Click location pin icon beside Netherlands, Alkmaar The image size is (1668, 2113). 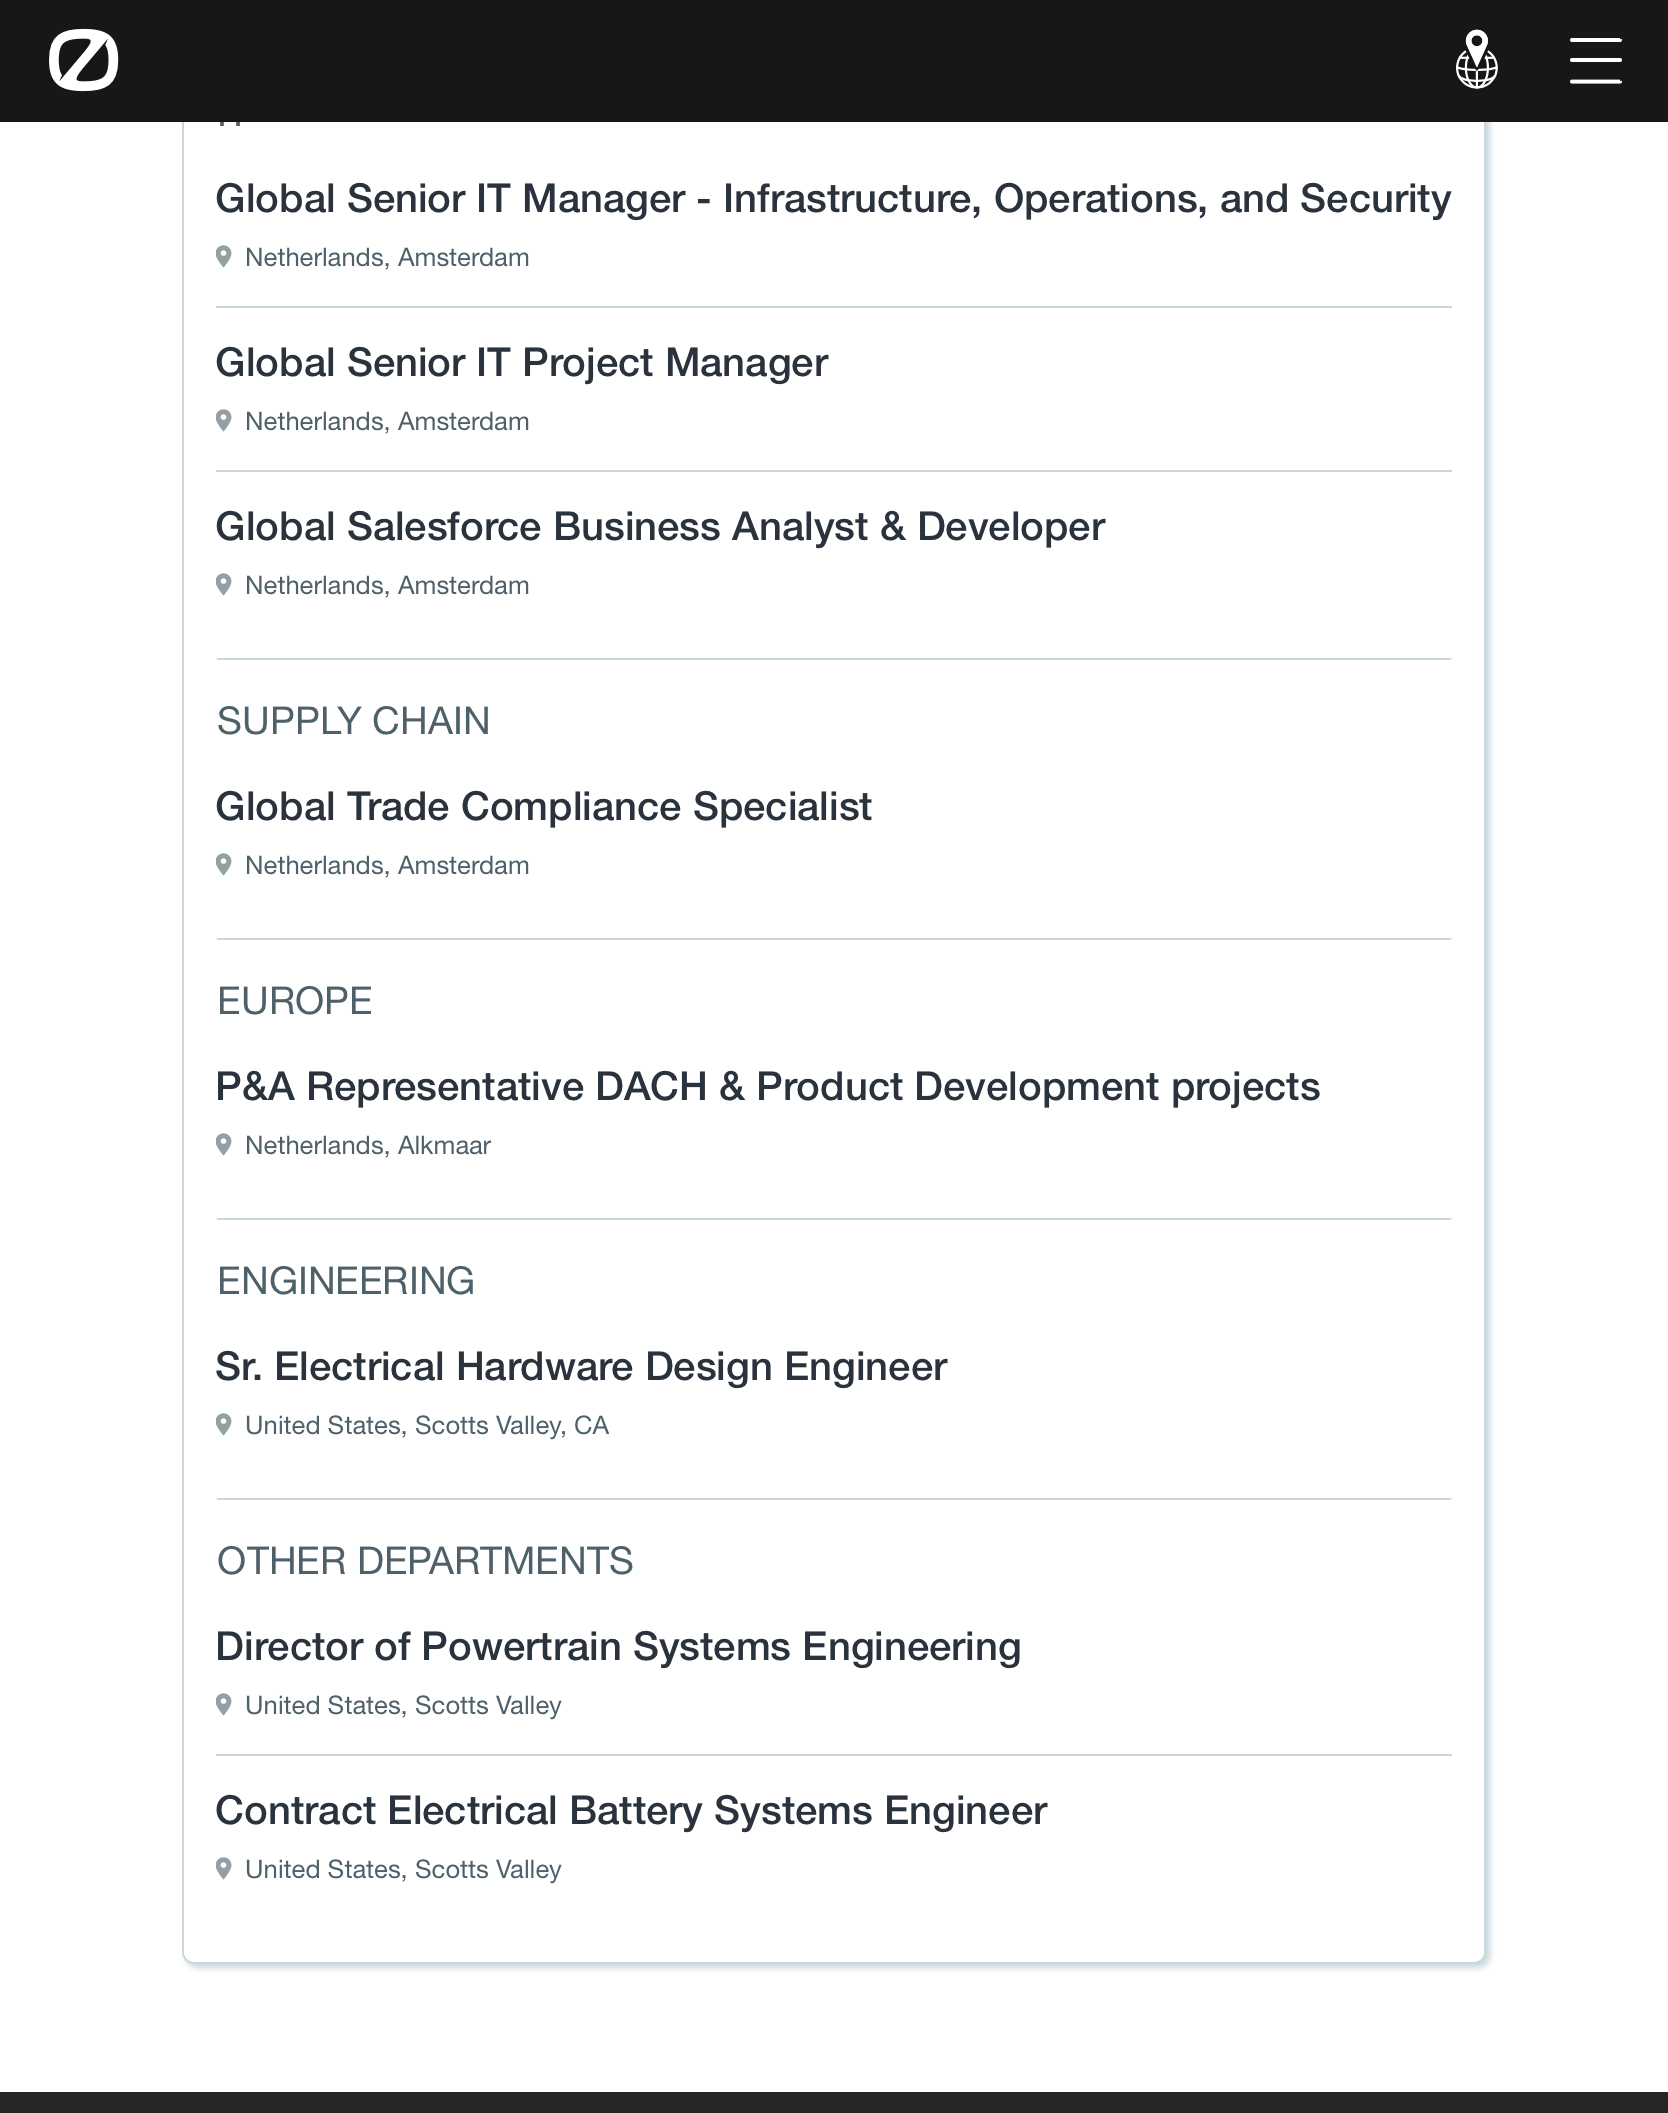(x=224, y=1144)
